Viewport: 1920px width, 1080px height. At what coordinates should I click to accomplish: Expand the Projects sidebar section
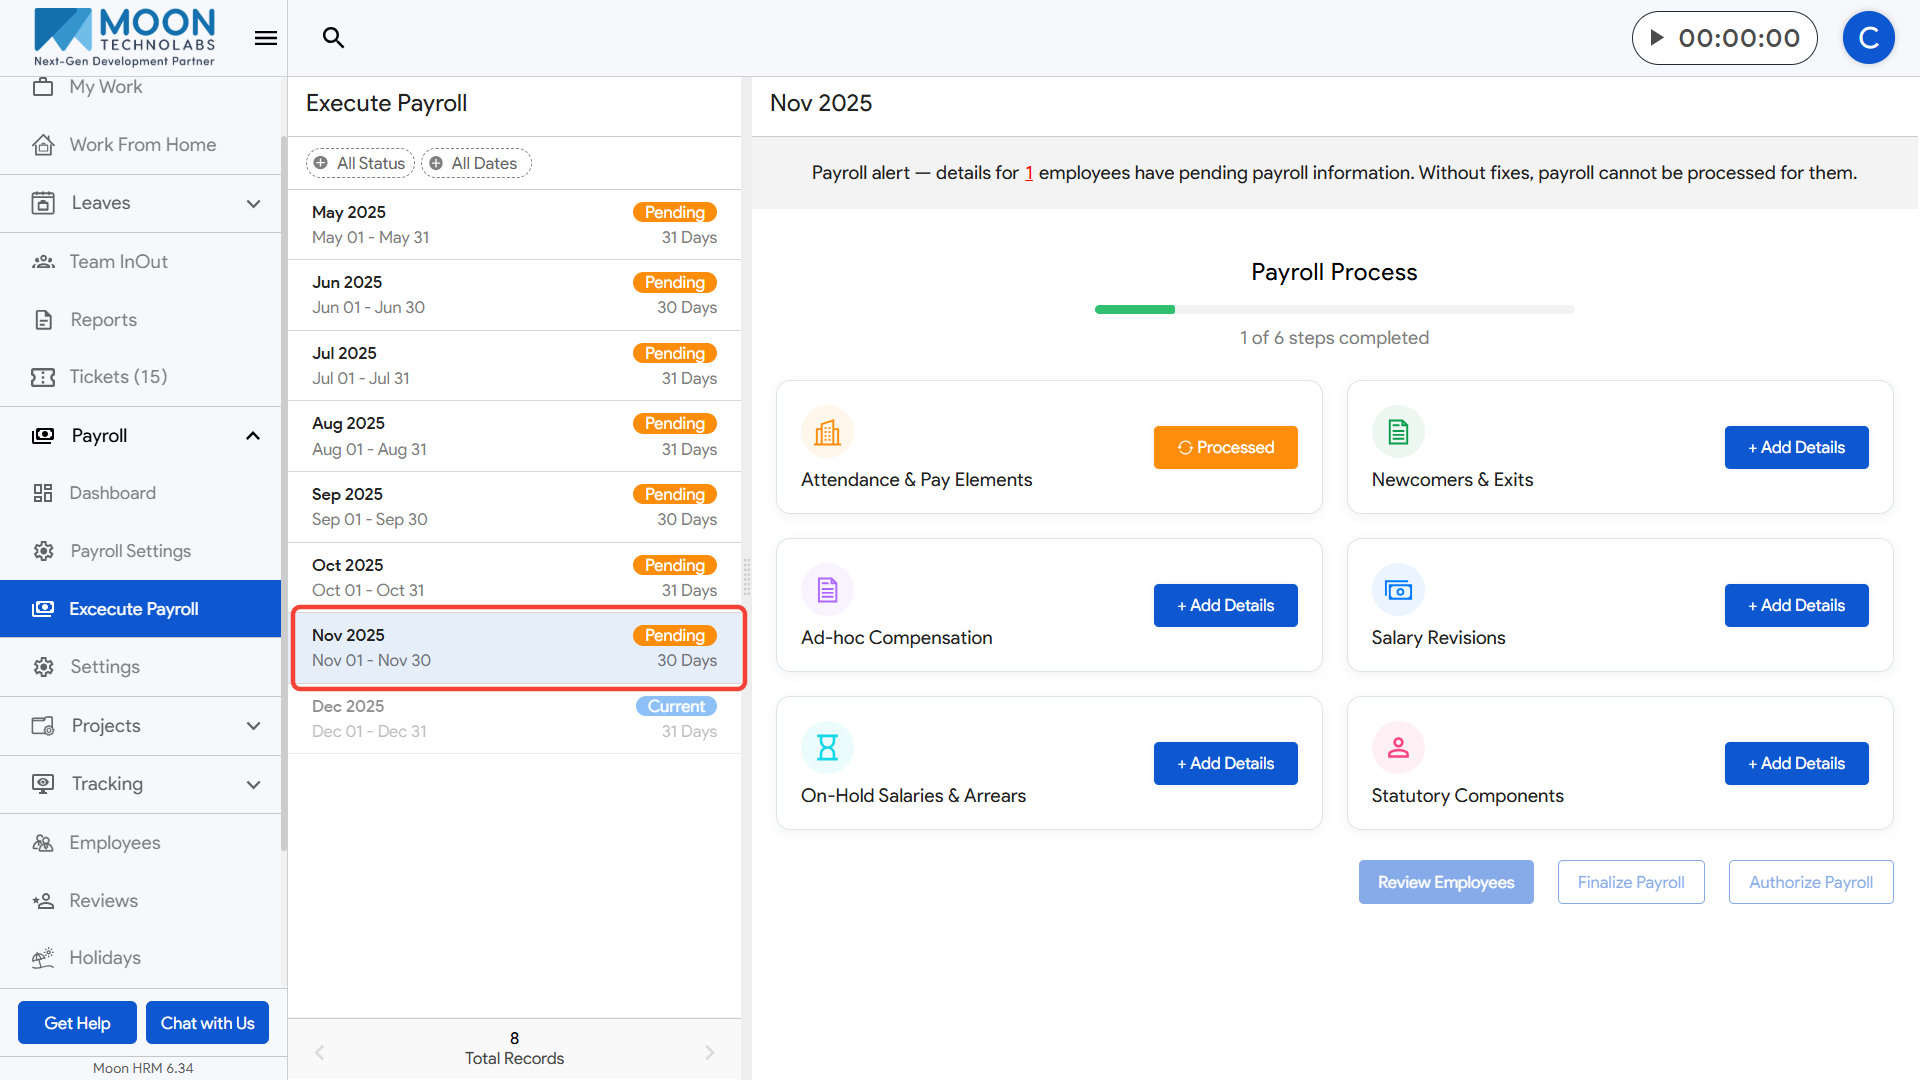coord(253,726)
